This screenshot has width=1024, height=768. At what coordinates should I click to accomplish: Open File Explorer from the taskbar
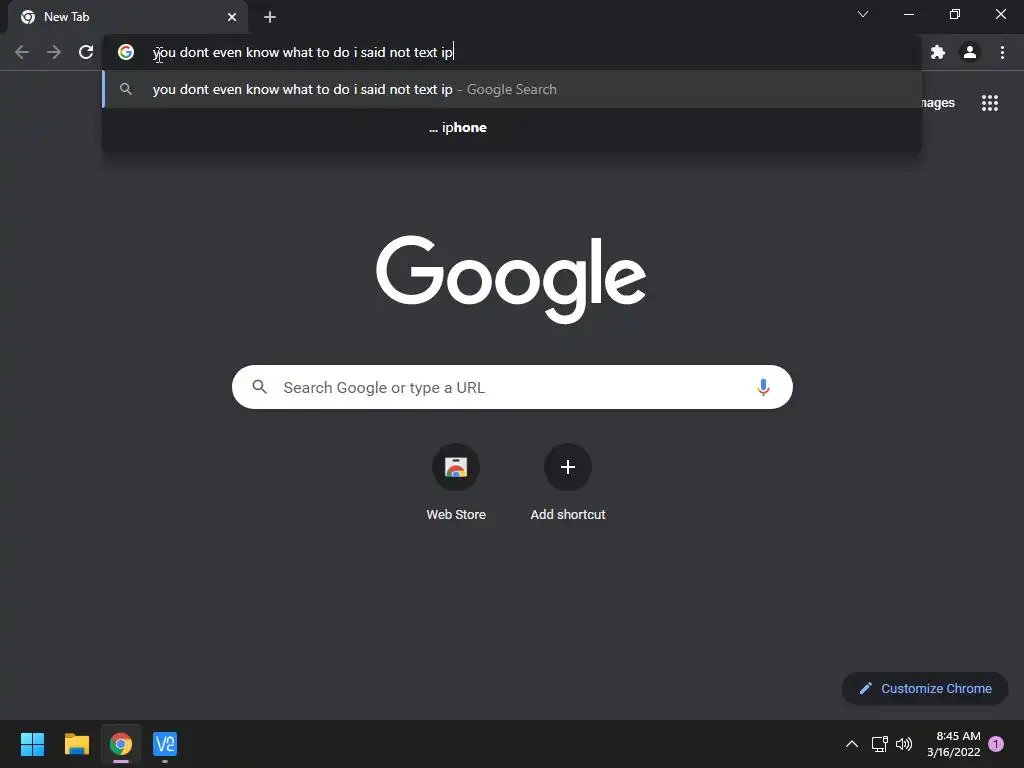coord(76,744)
